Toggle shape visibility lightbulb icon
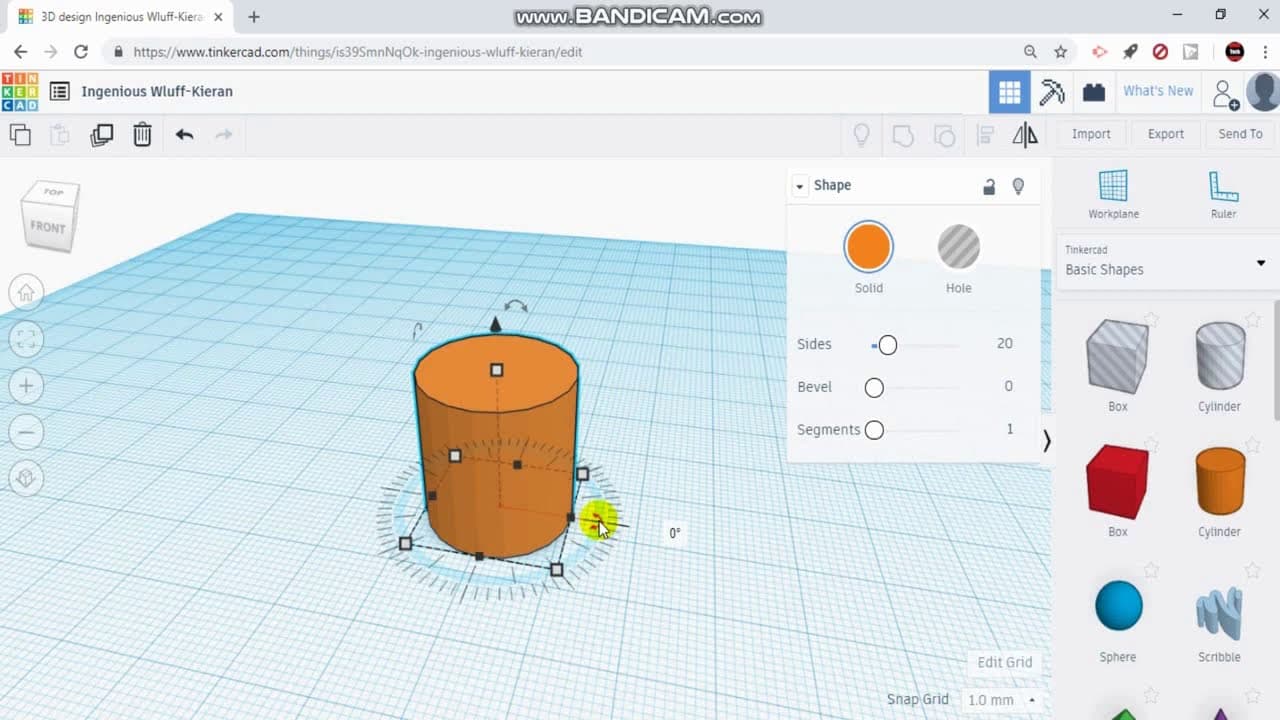This screenshot has width=1280, height=720. click(x=1018, y=186)
